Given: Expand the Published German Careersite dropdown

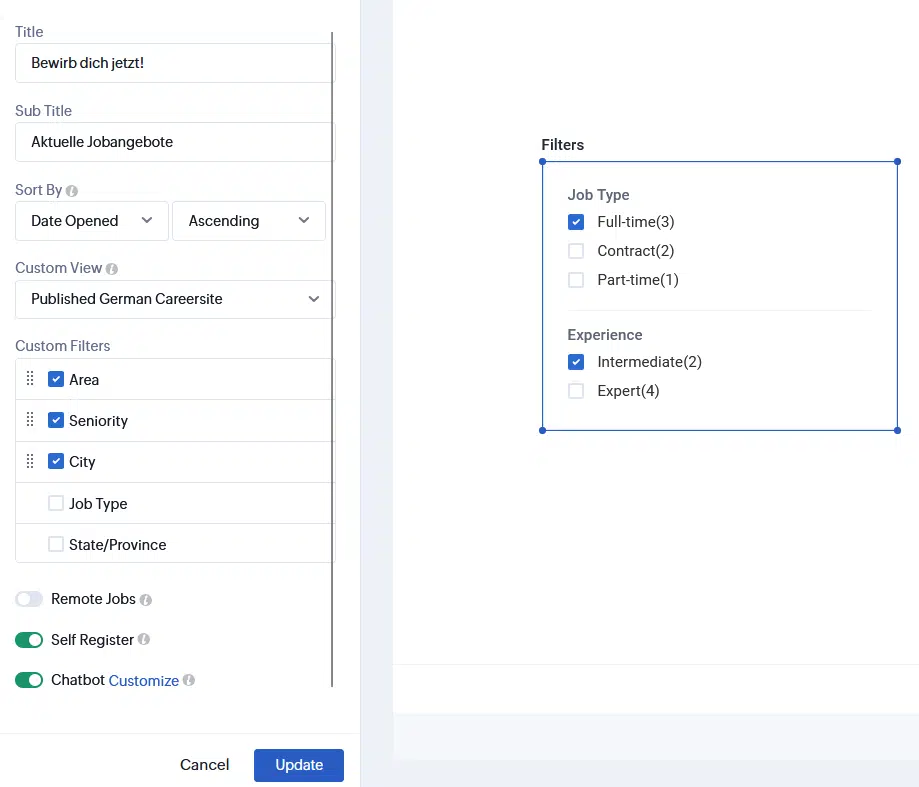Looking at the screenshot, I should point(174,299).
